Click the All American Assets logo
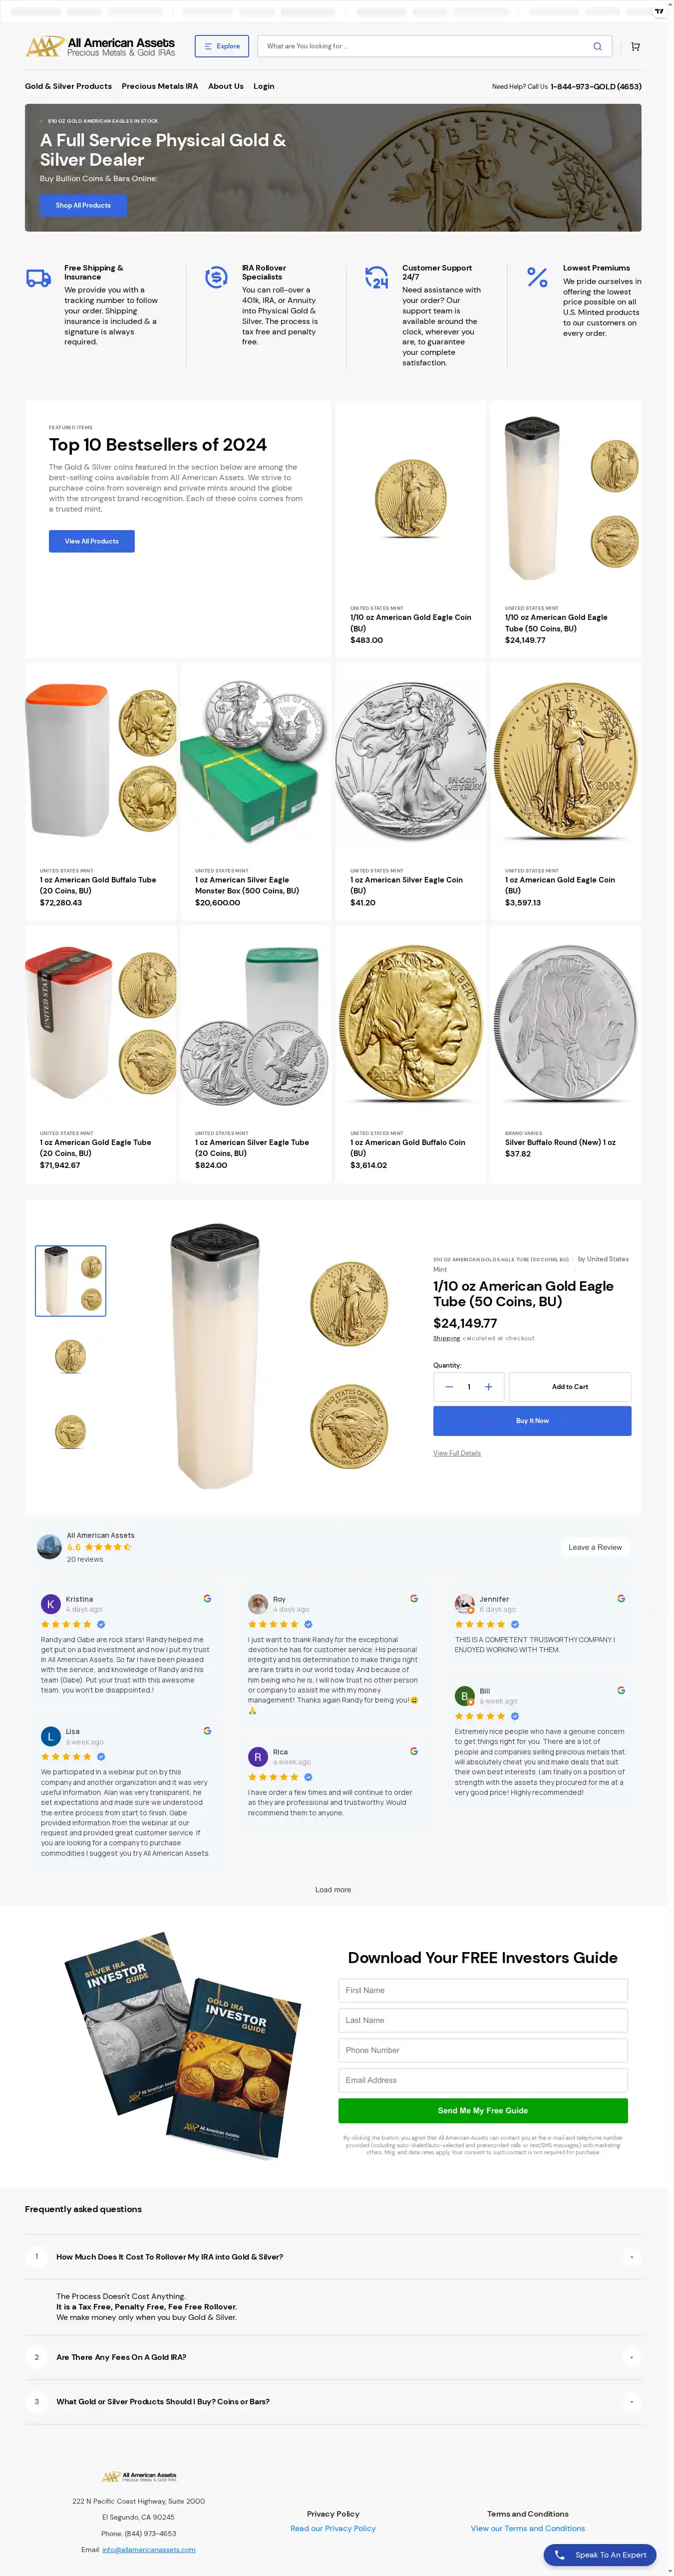674x2576 pixels. [100, 47]
